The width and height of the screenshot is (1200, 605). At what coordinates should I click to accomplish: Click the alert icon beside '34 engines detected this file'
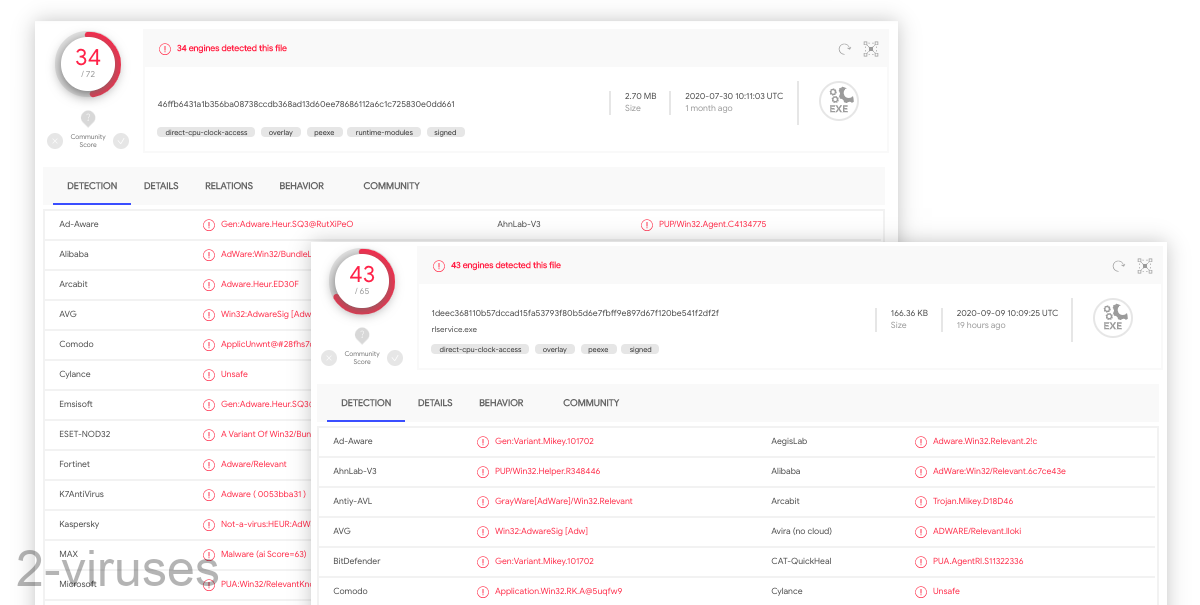click(165, 48)
